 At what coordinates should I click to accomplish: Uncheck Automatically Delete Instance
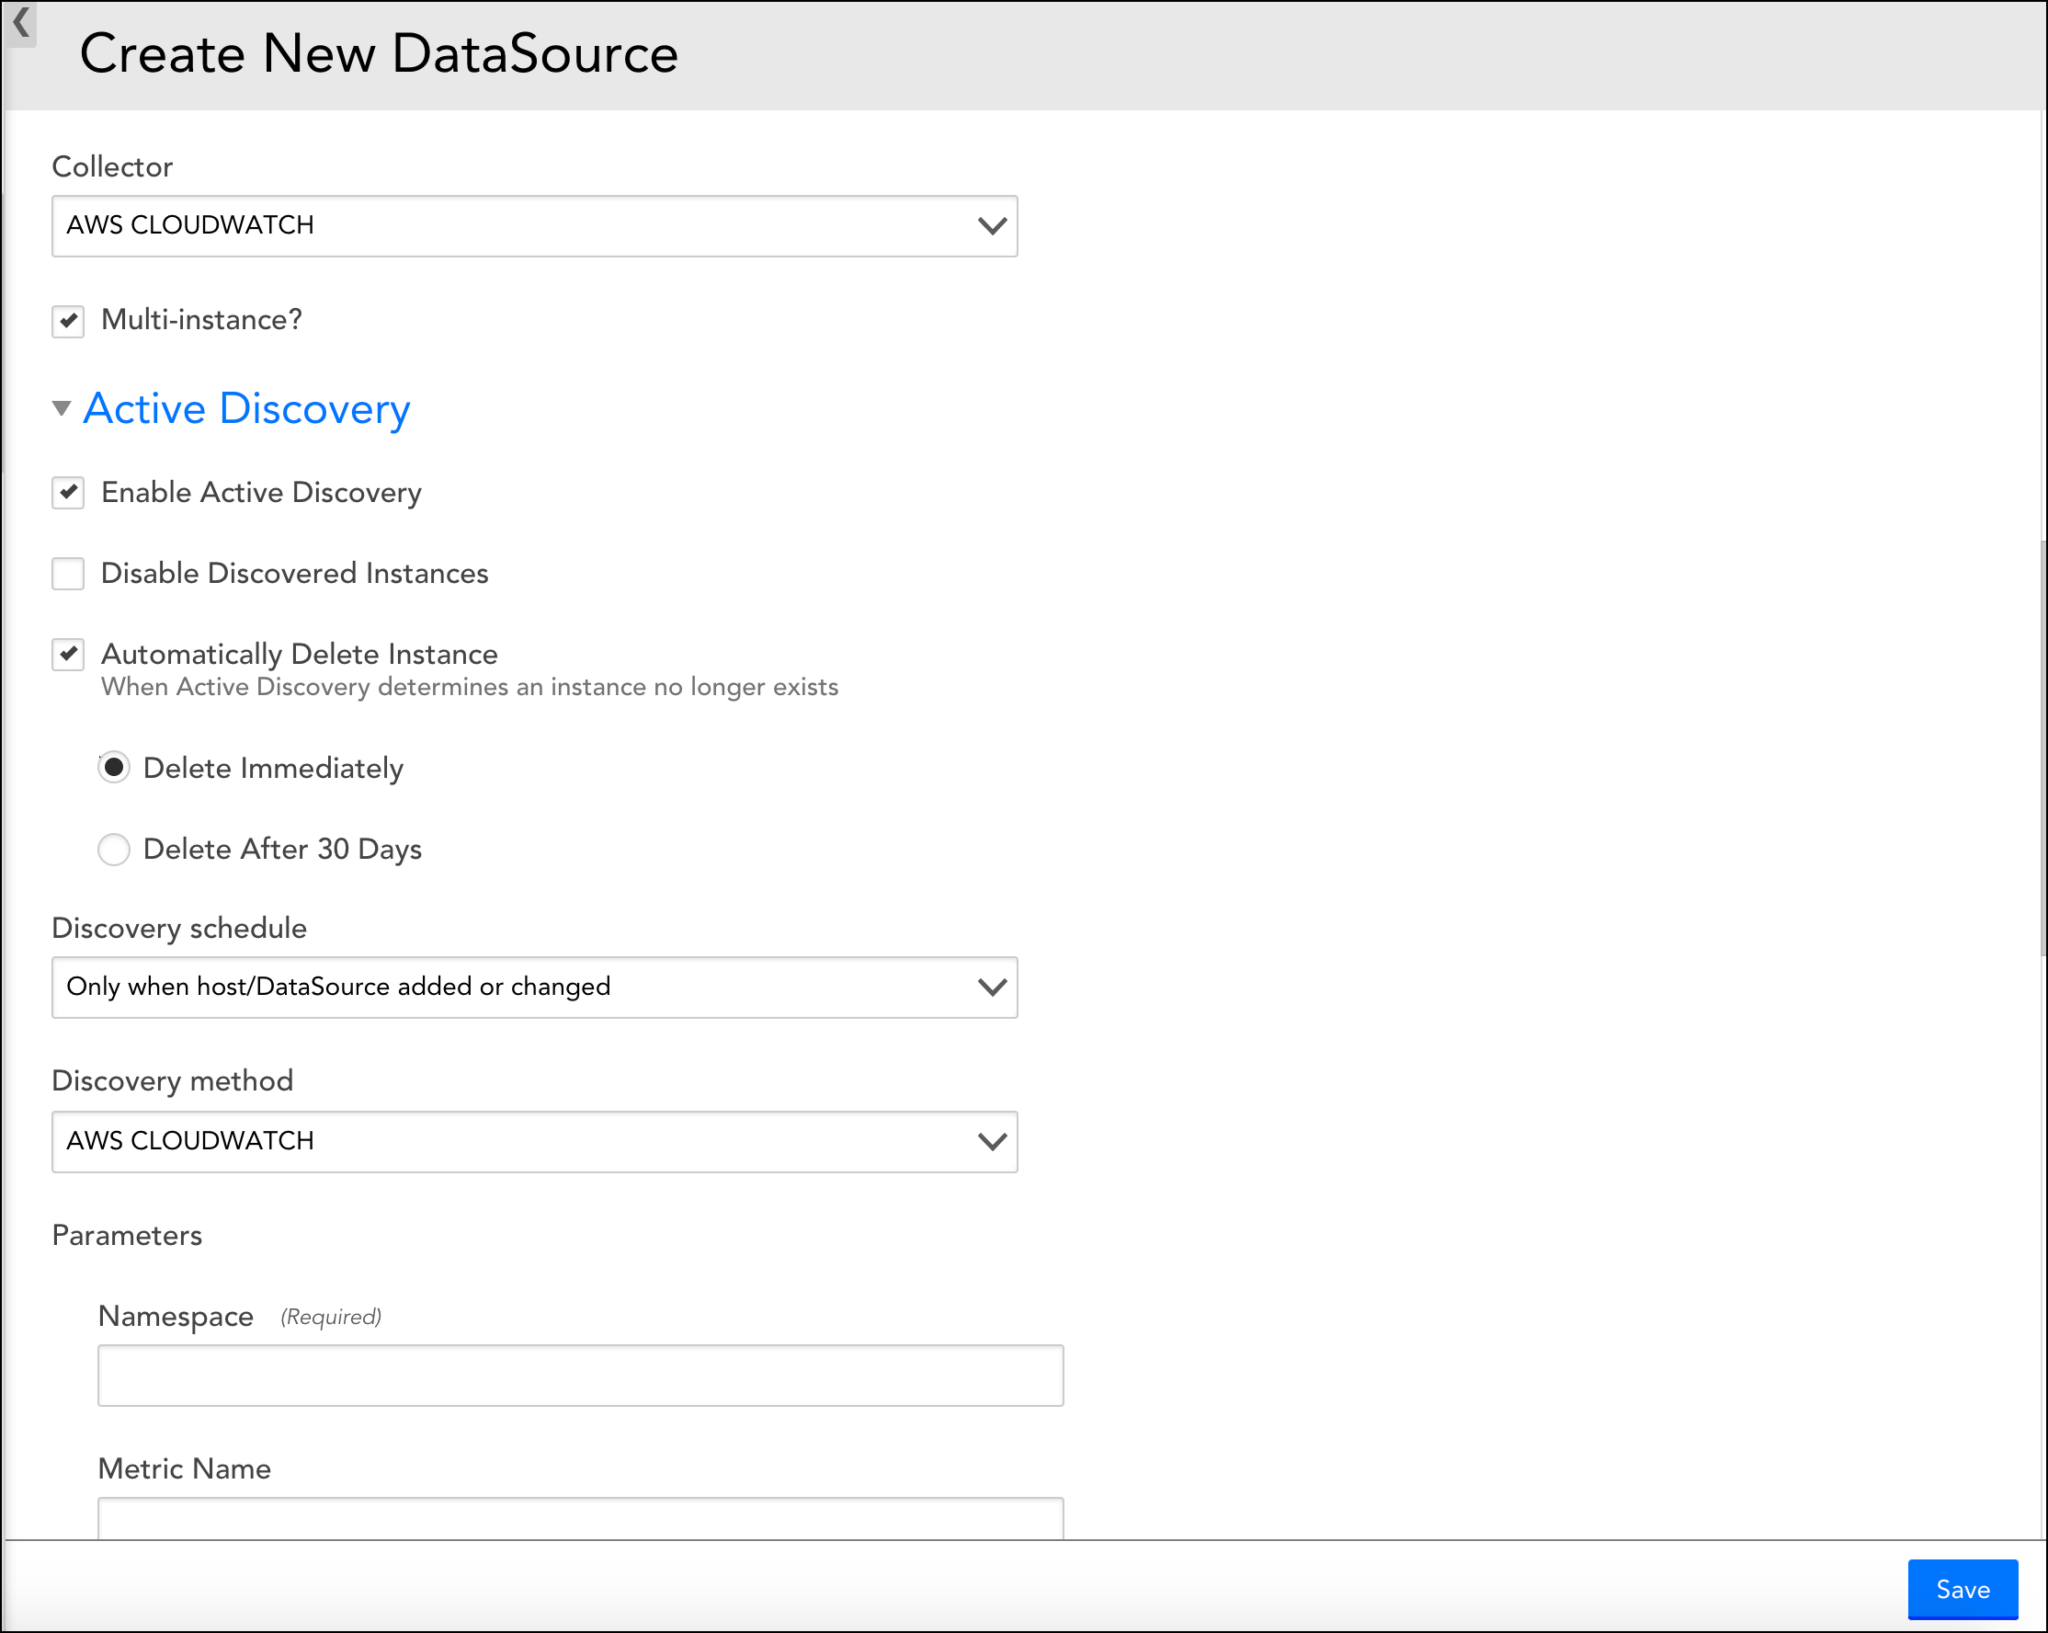67,655
